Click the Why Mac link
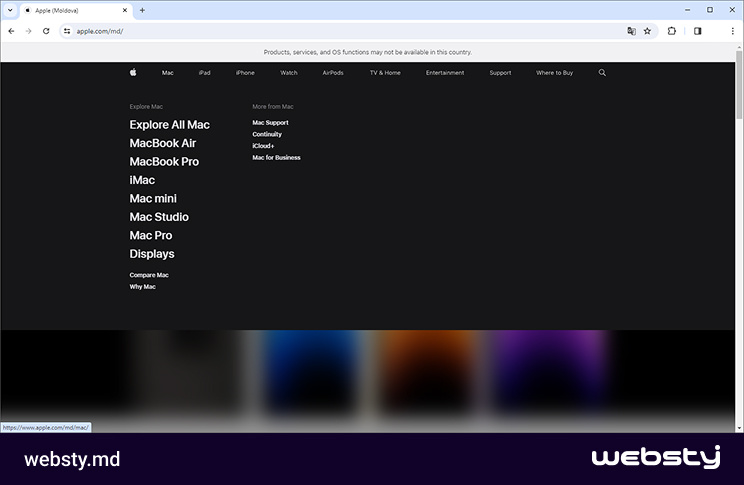 click(x=142, y=287)
